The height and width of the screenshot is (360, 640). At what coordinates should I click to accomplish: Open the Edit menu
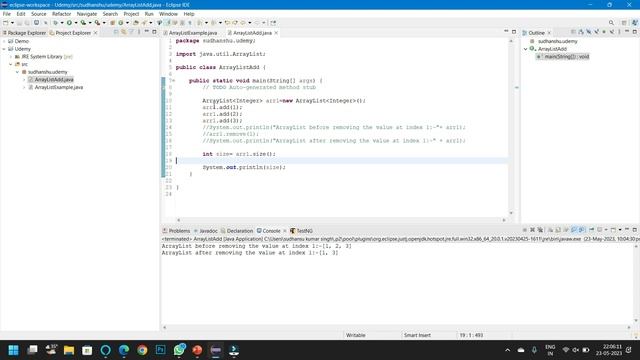click(x=21, y=14)
